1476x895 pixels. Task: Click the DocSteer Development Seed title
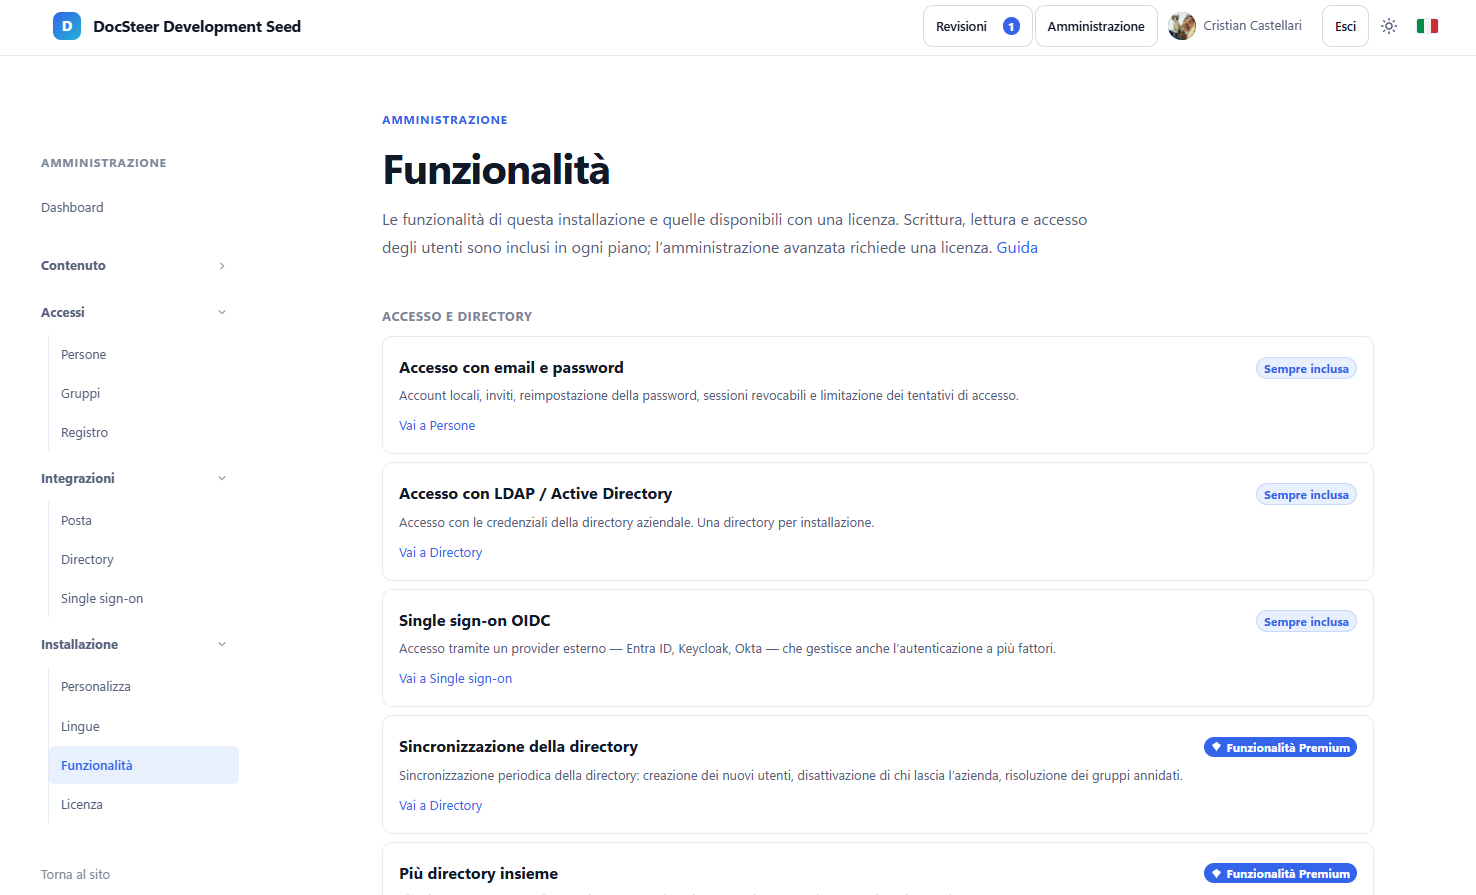tap(197, 27)
